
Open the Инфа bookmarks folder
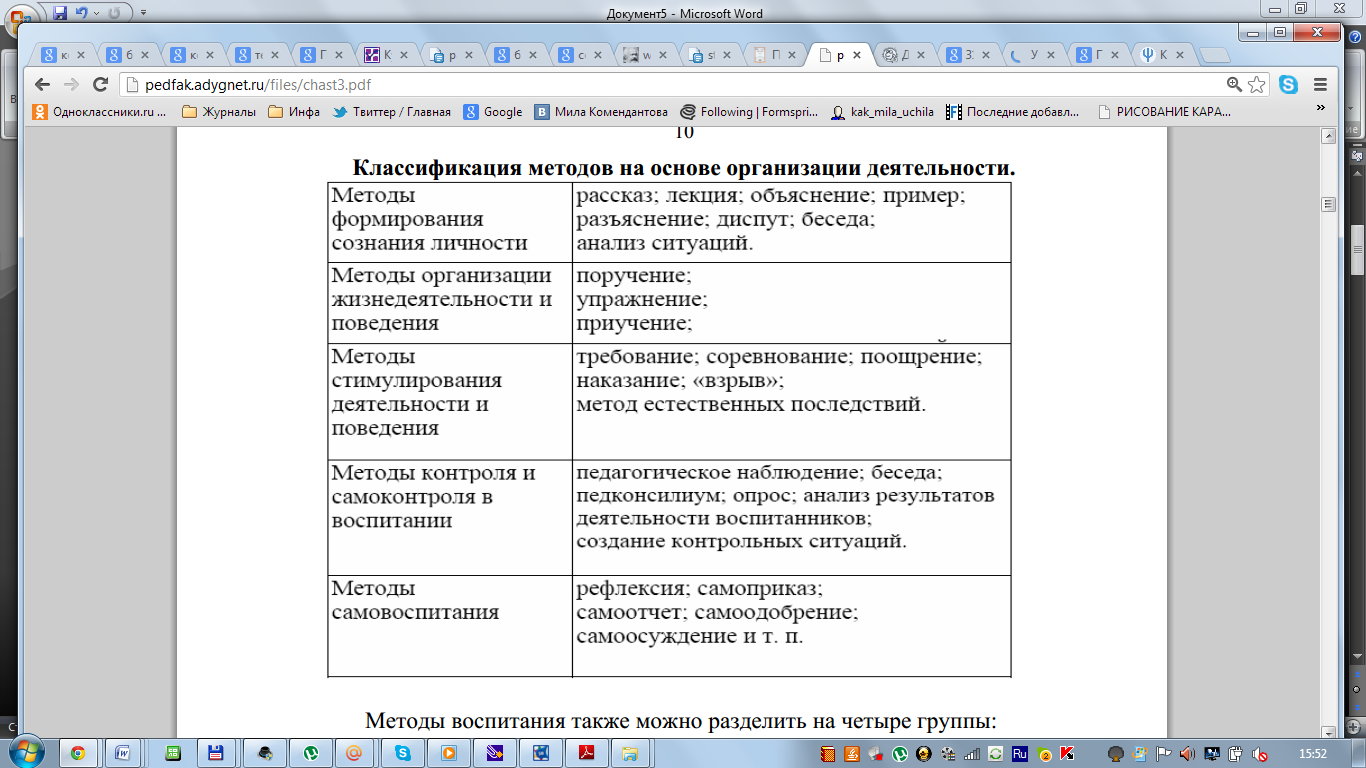[294, 112]
